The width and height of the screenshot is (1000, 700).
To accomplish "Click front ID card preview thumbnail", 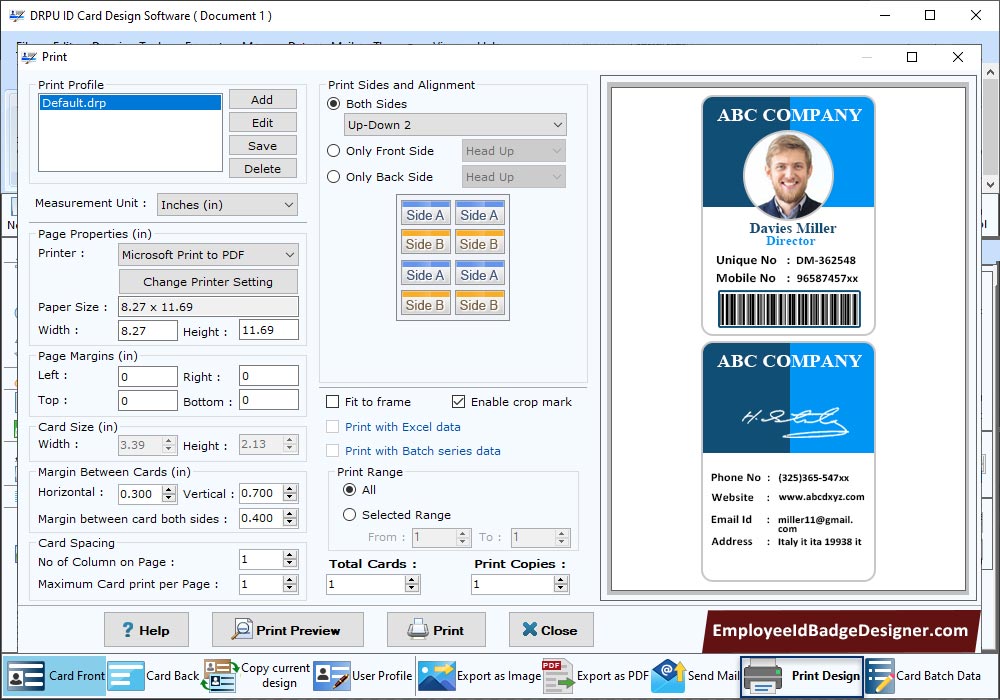I will pyautogui.click(x=788, y=215).
